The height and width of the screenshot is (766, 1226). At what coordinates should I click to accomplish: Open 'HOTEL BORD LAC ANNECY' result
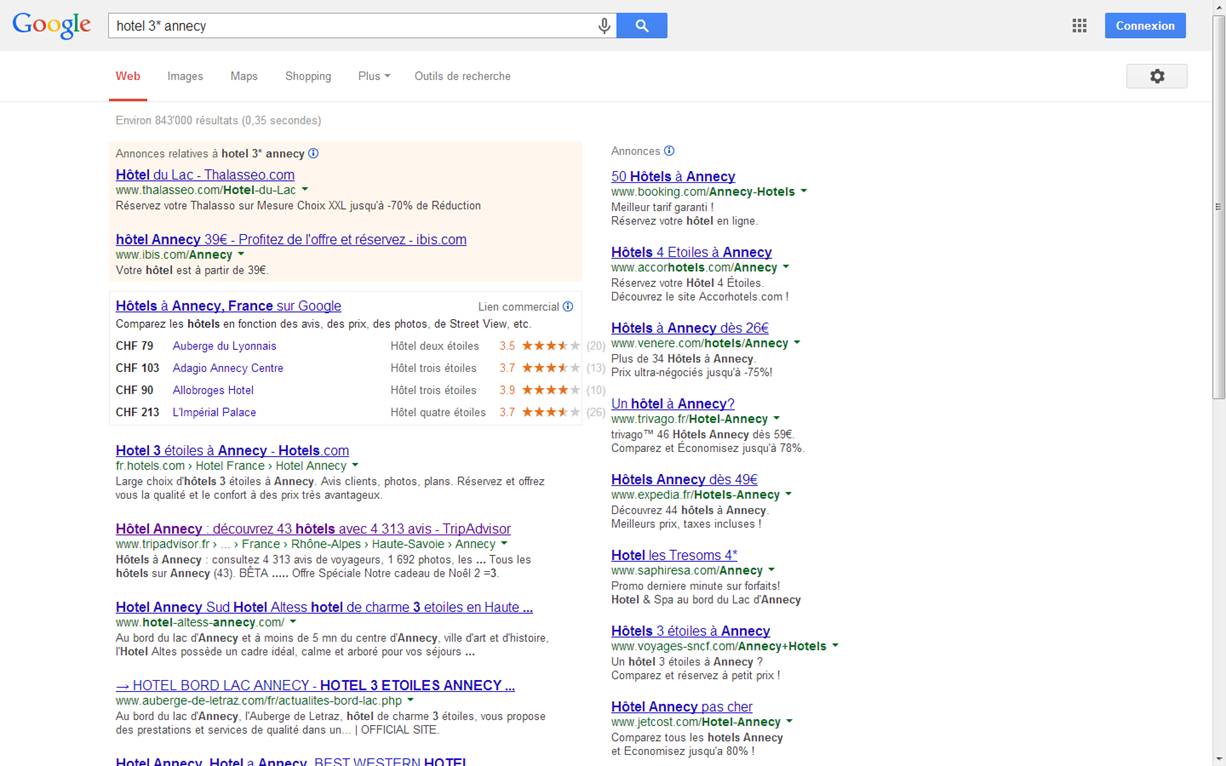click(315, 685)
